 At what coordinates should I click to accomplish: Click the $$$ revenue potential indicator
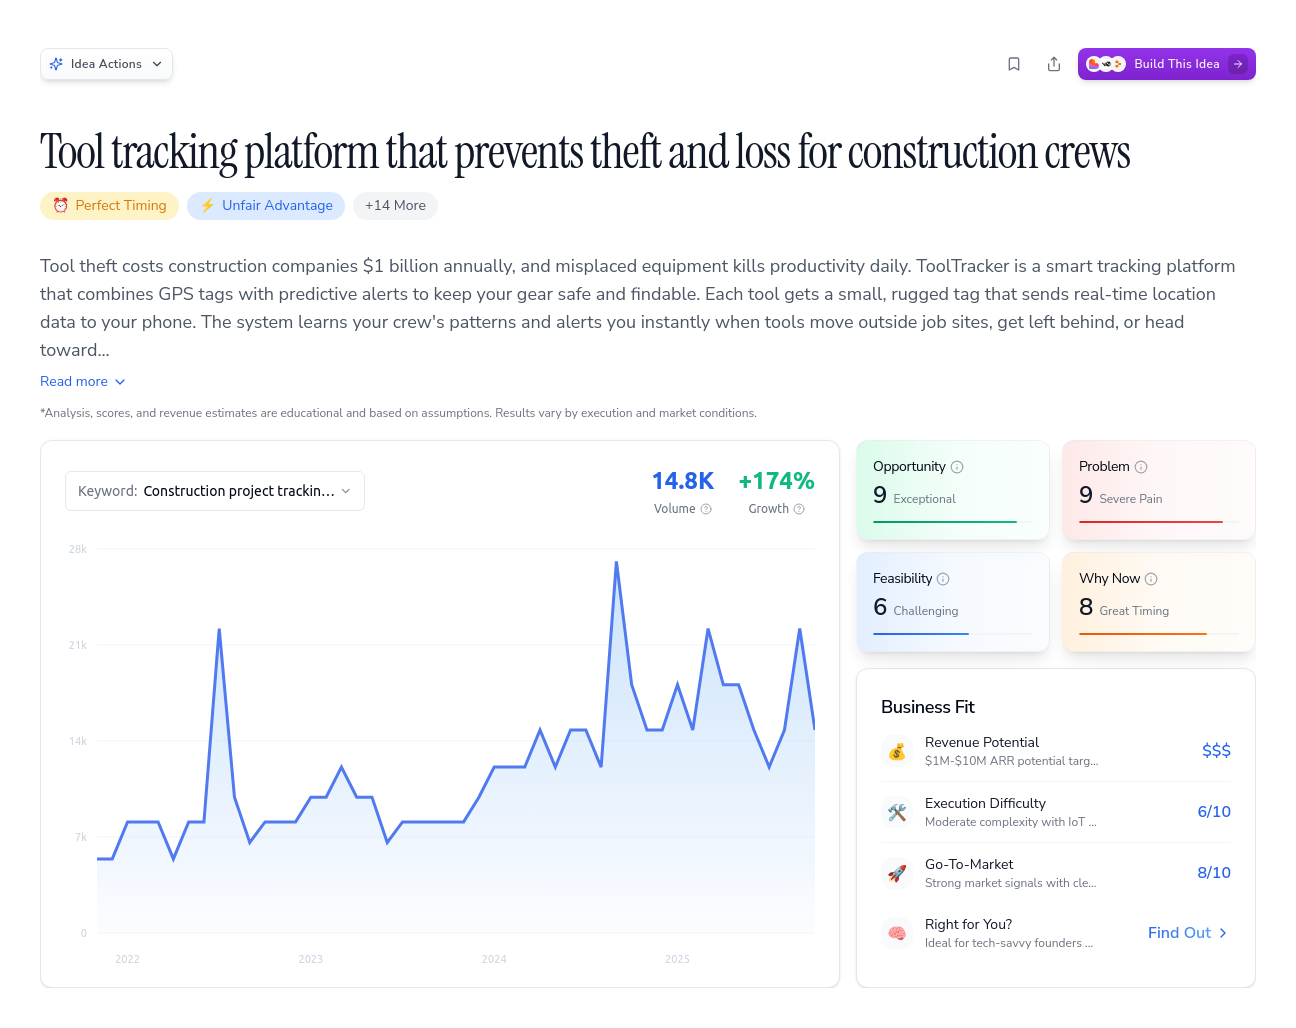coord(1216,750)
